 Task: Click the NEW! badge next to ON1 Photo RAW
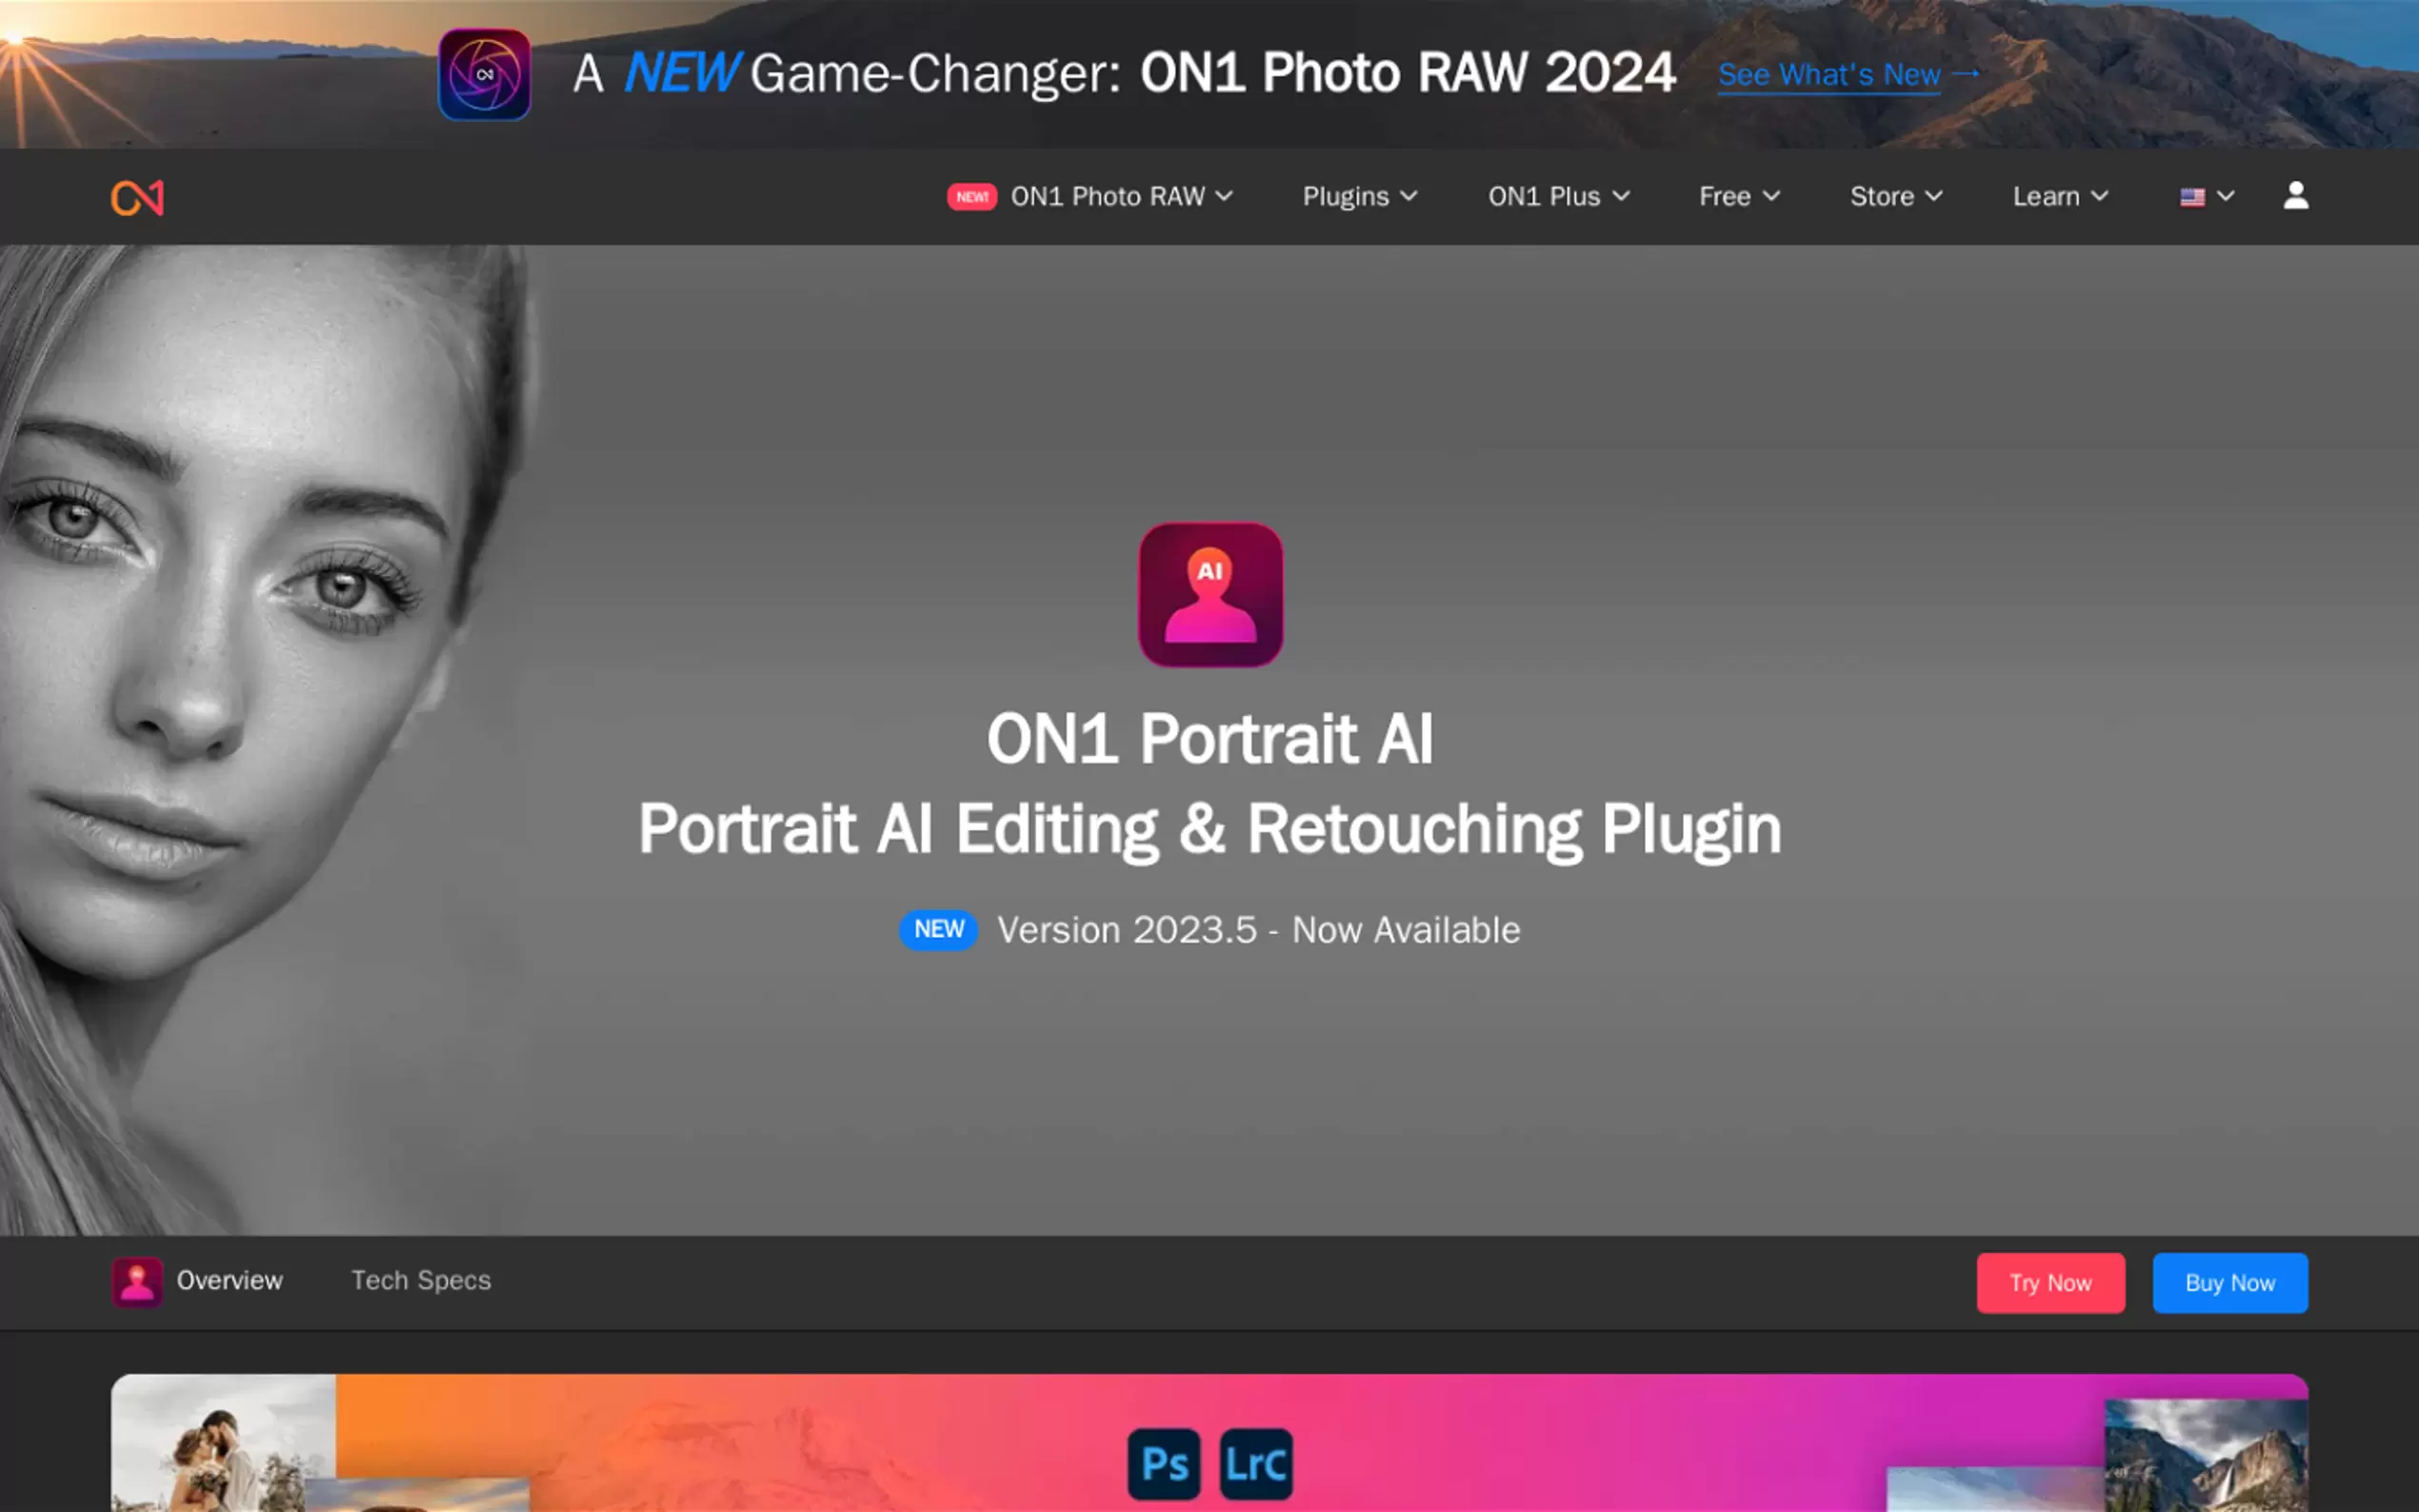[x=971, y=197]
